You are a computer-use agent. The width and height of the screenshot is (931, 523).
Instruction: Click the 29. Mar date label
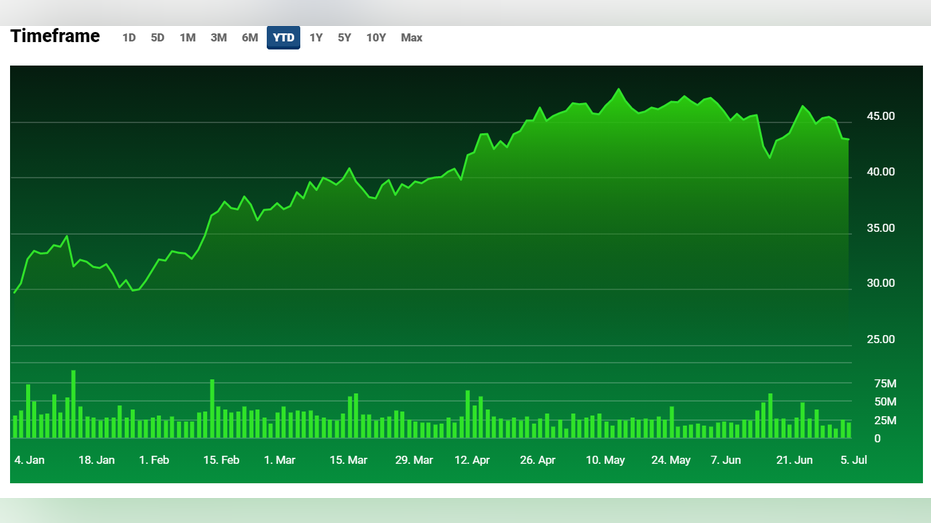(414, 460)
